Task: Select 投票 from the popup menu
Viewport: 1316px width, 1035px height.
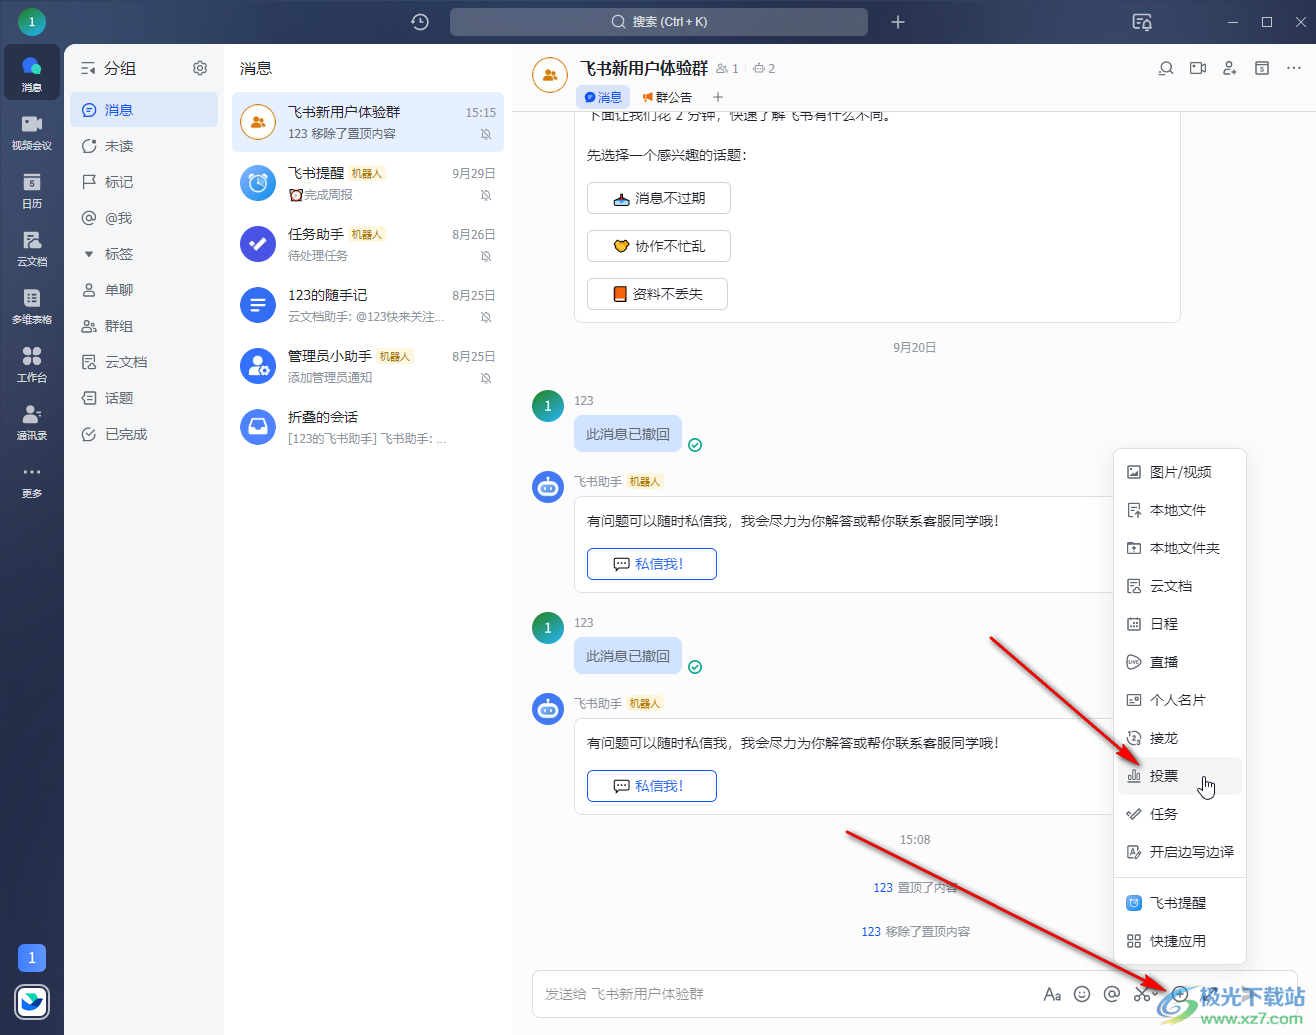Action: tap(1180, 776)
